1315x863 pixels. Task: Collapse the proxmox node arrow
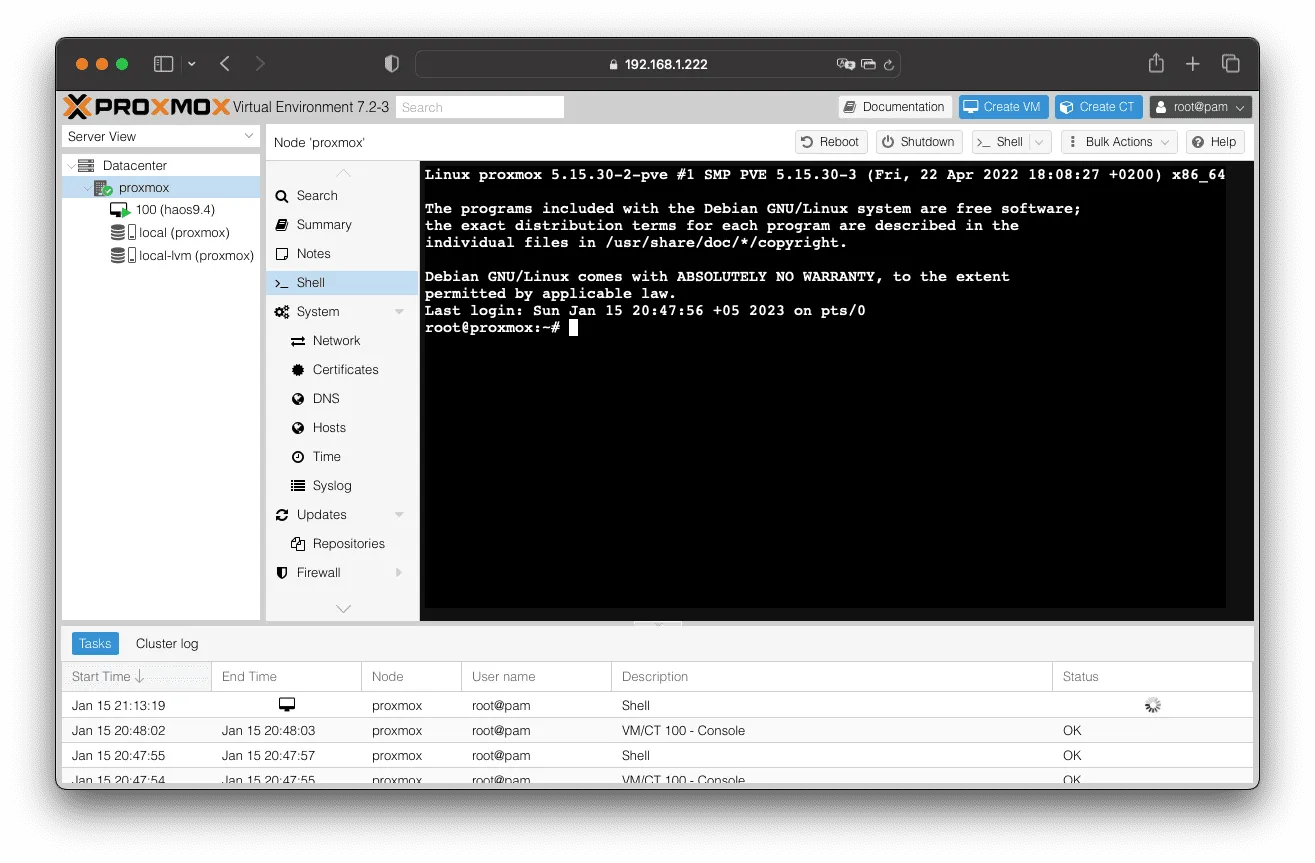coord(86,187)
